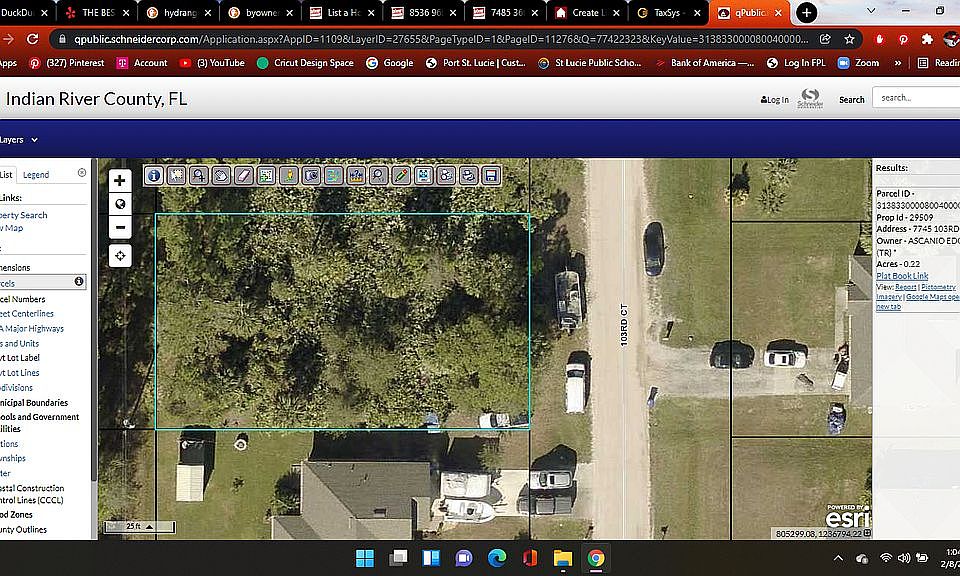Use the eraser clear-selection tool

click(244, 176)
